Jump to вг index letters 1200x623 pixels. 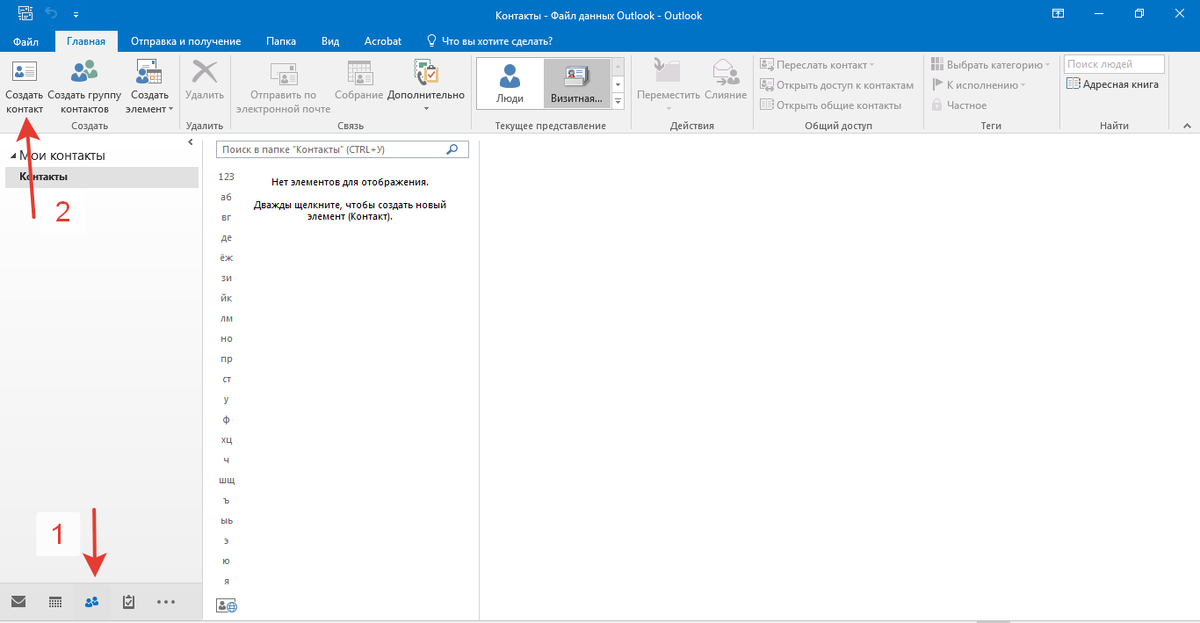tap(226, 217)
